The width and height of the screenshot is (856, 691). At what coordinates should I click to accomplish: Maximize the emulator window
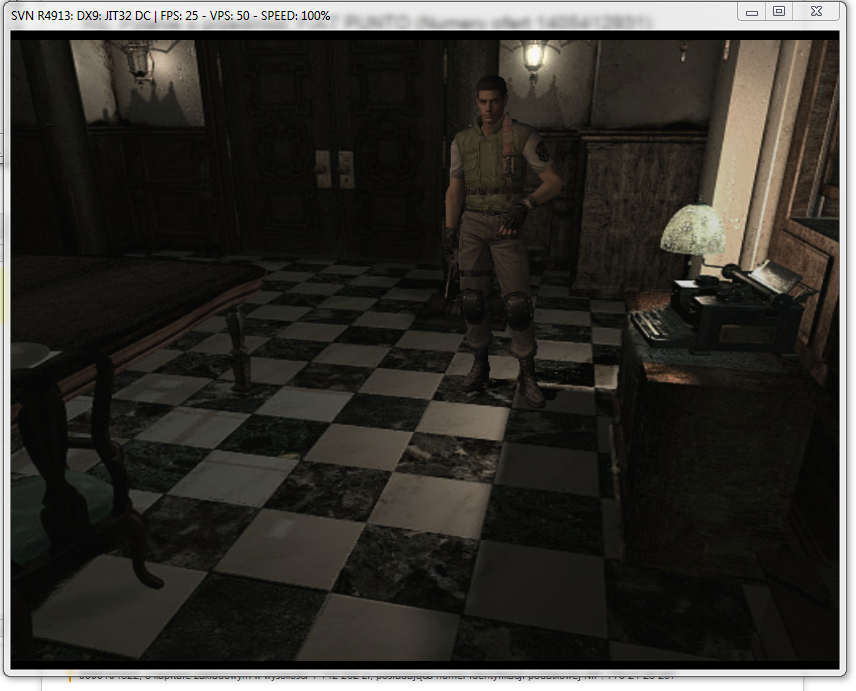779,11
